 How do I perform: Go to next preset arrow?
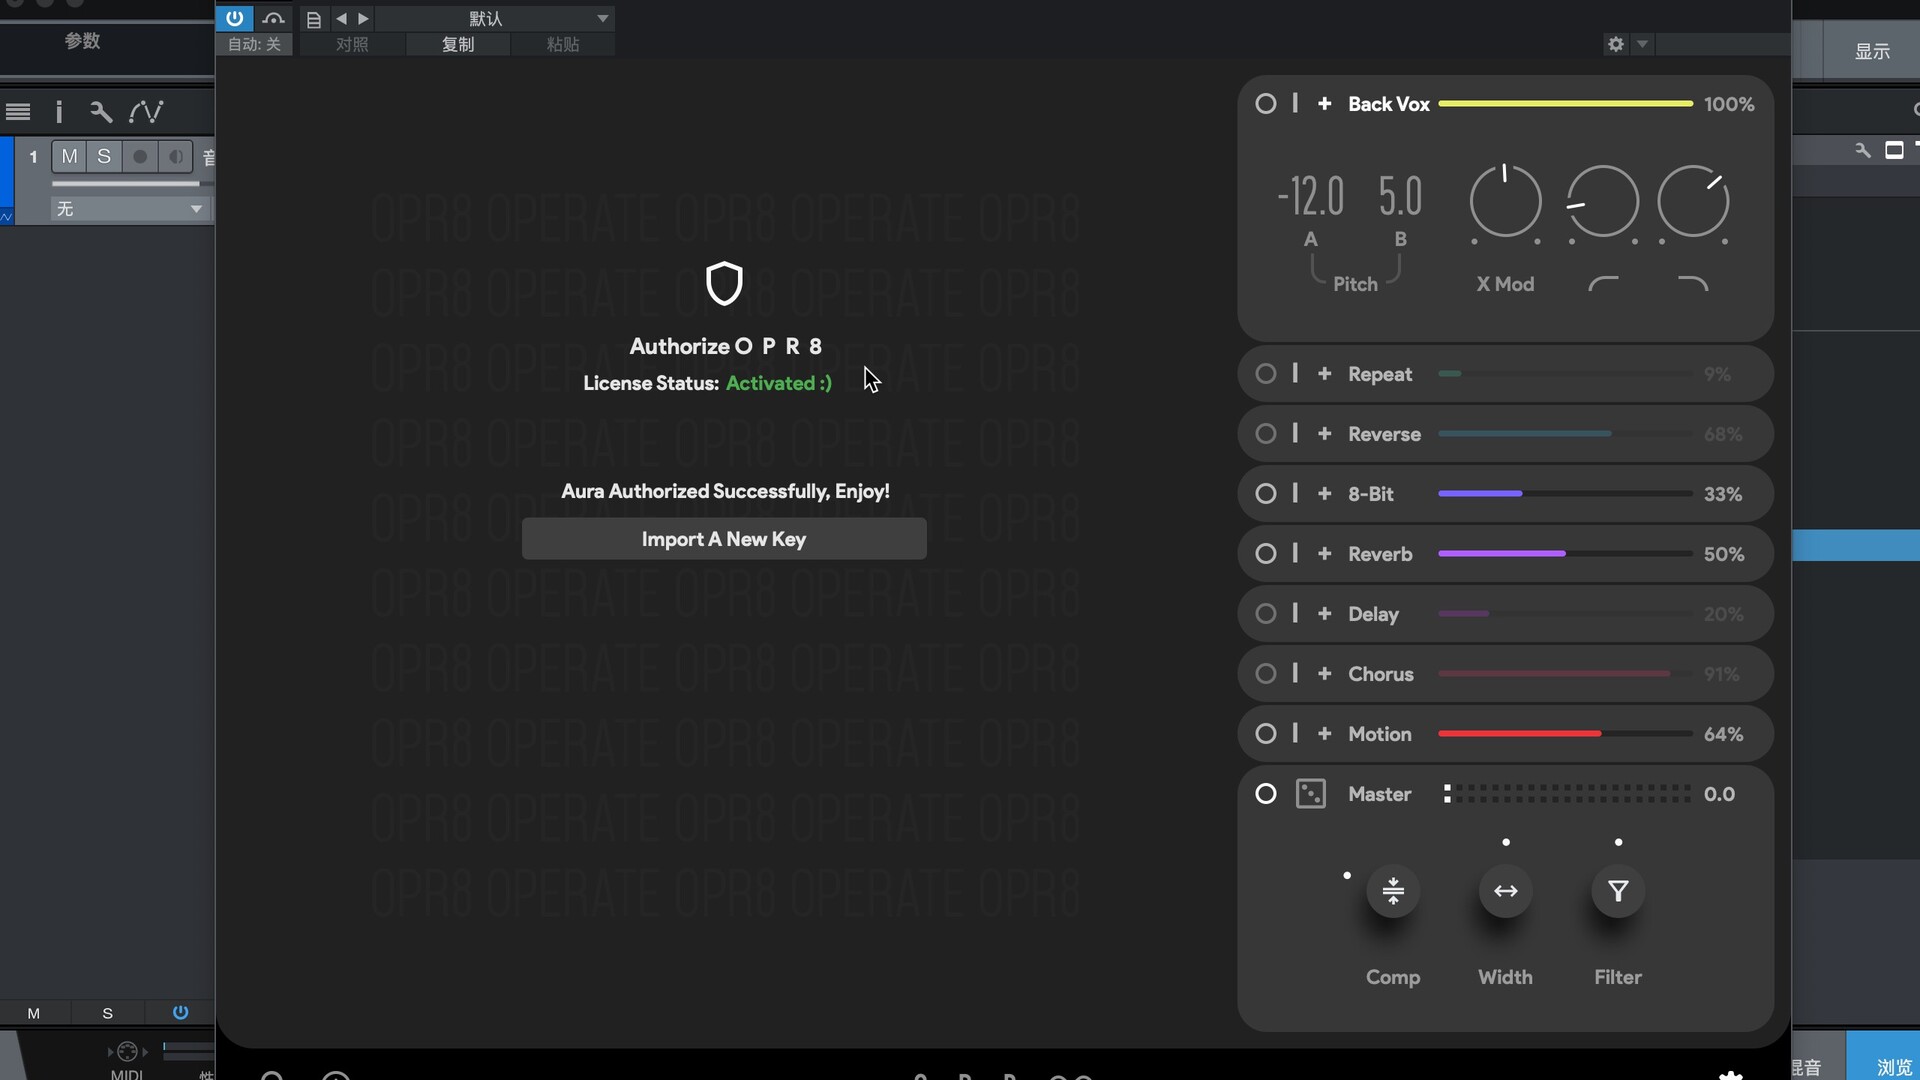click(363, 18)
